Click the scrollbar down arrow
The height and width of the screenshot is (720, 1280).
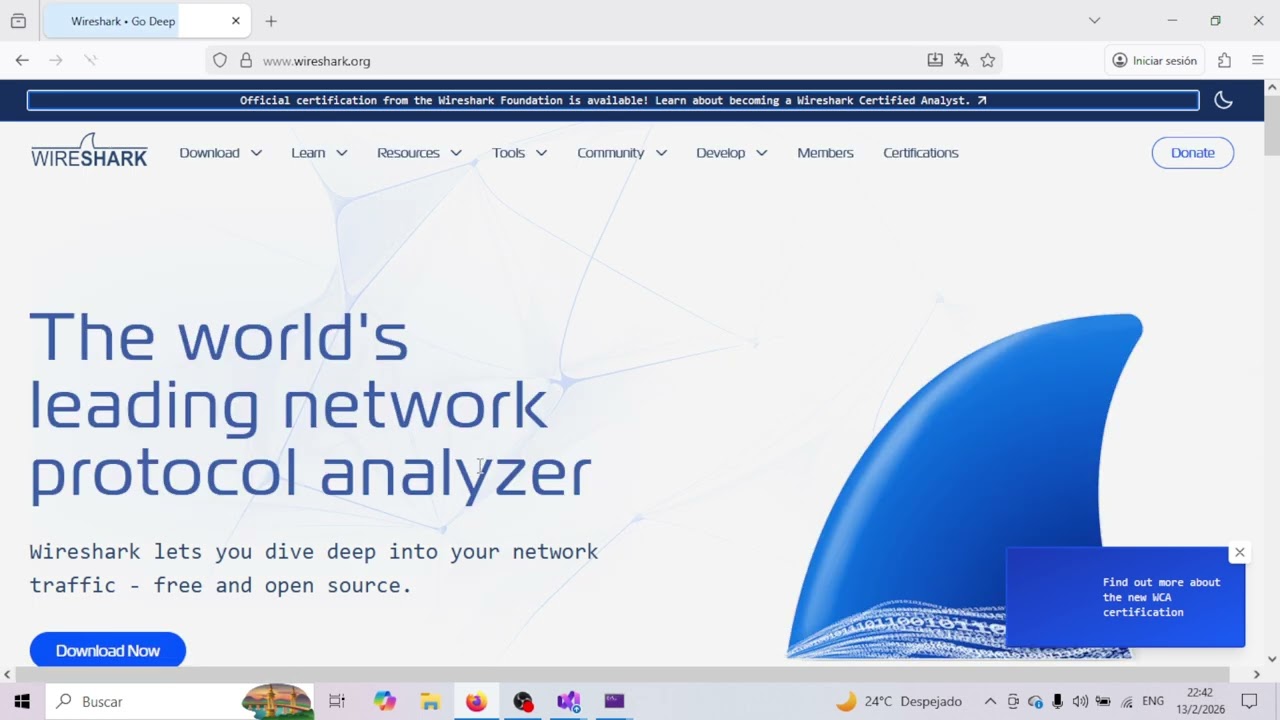[x=1272, y=659]
